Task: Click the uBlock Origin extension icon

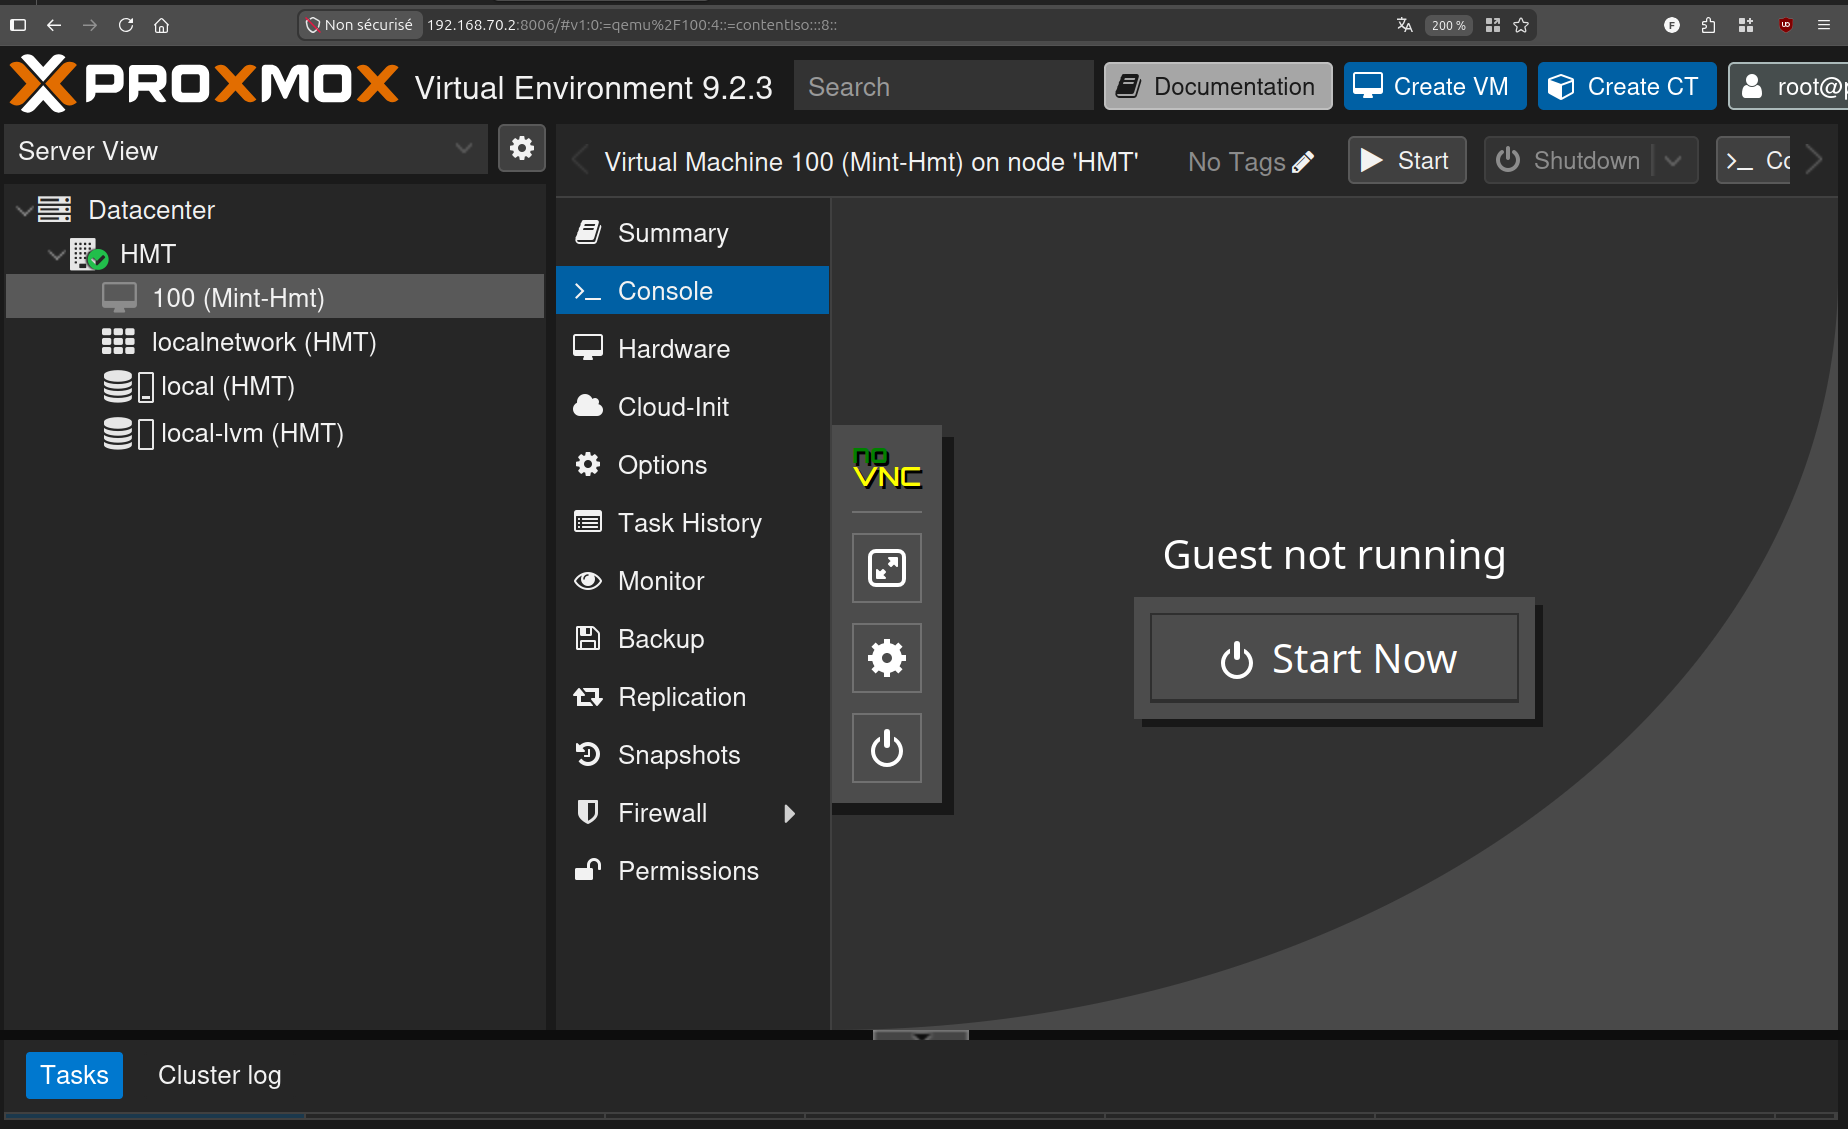Action: point(1786,25)
